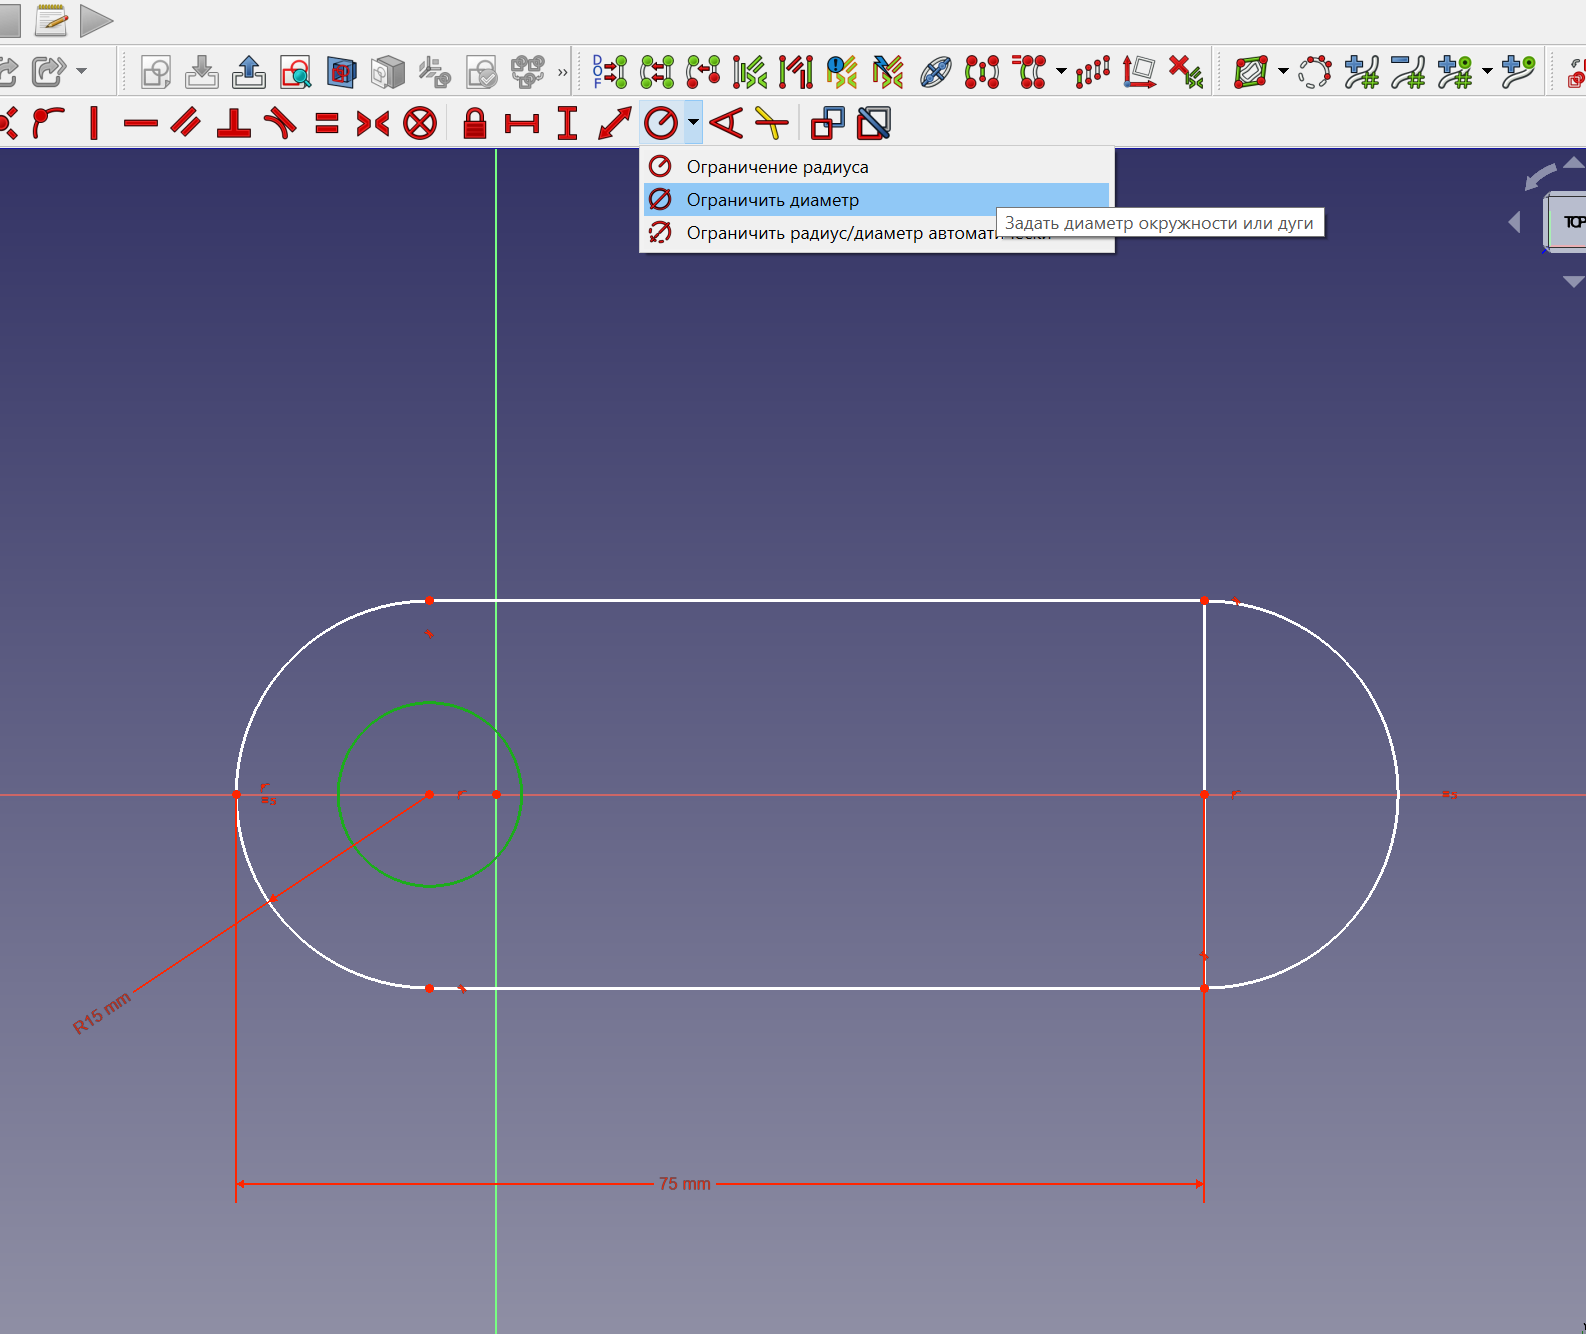This screenshot has height=1334, width=1586.
Task: Click the Reorient sketch icon
Action: pyautogui.click(x=435, y=72)
